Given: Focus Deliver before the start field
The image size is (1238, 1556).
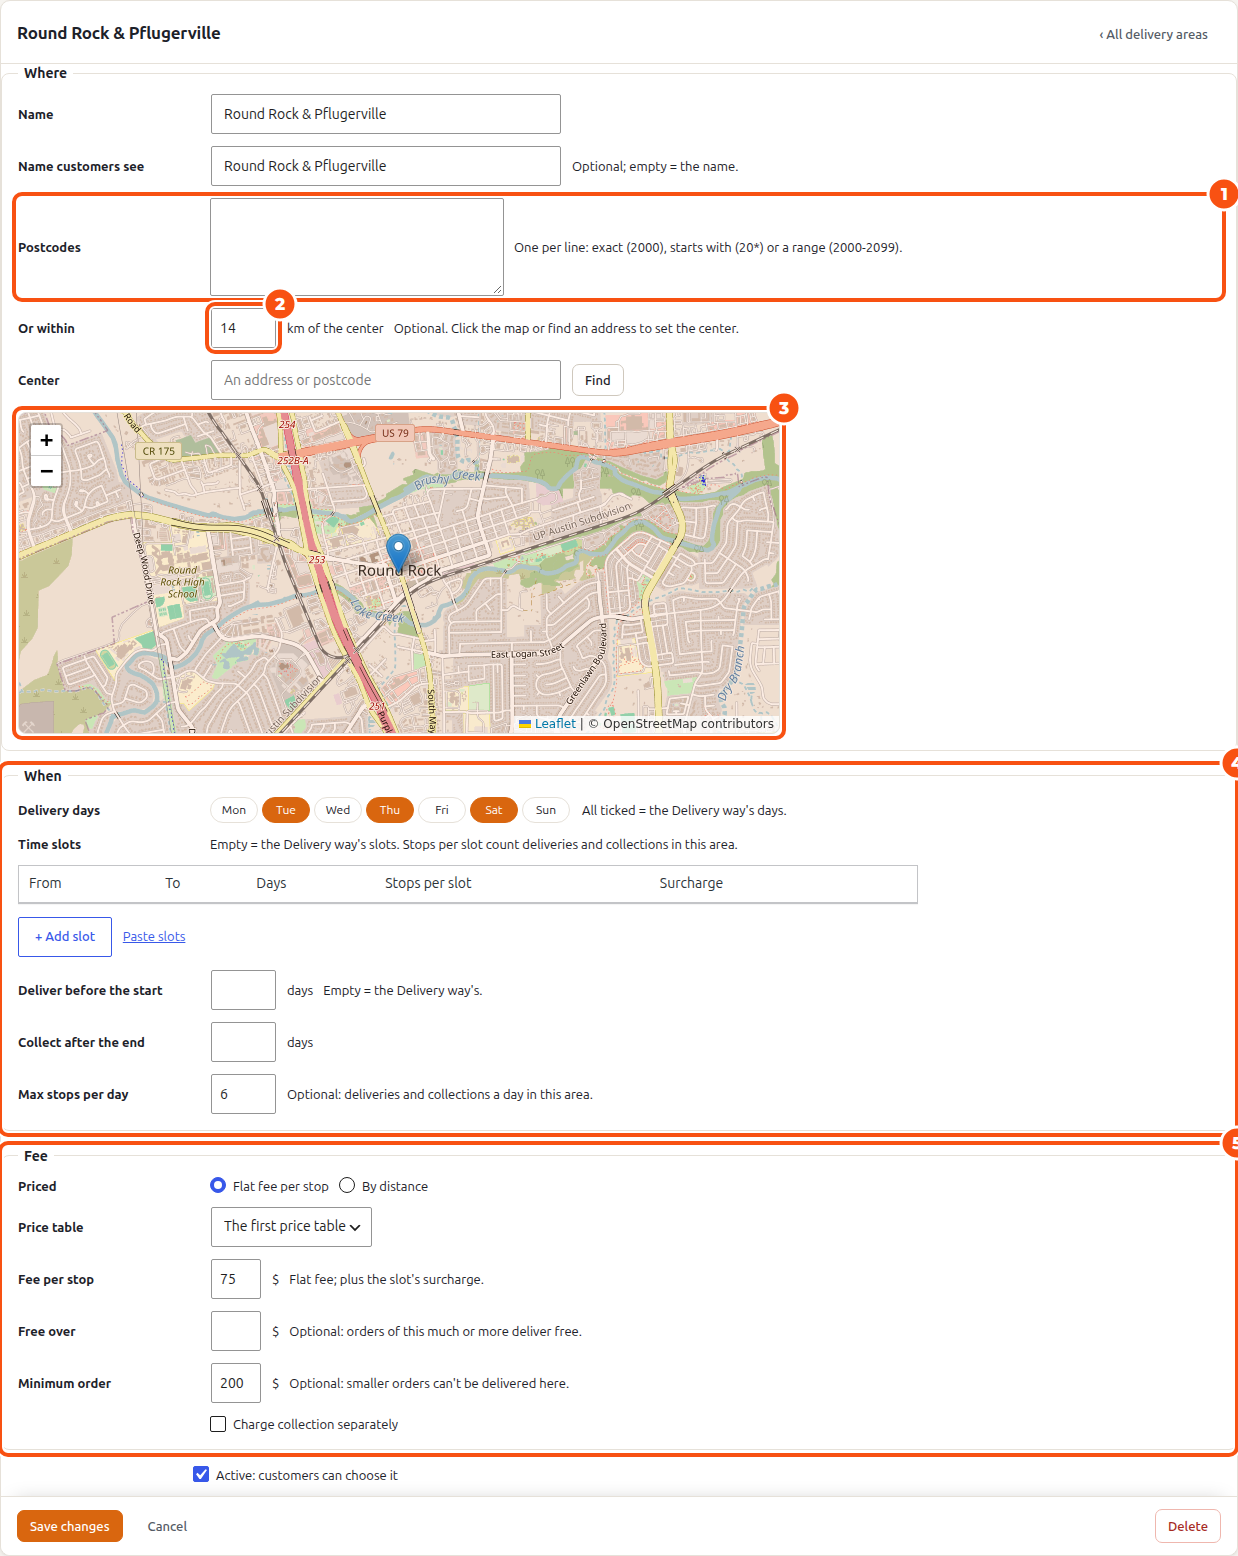Looking at the screenshot, I should click(243, 990).
